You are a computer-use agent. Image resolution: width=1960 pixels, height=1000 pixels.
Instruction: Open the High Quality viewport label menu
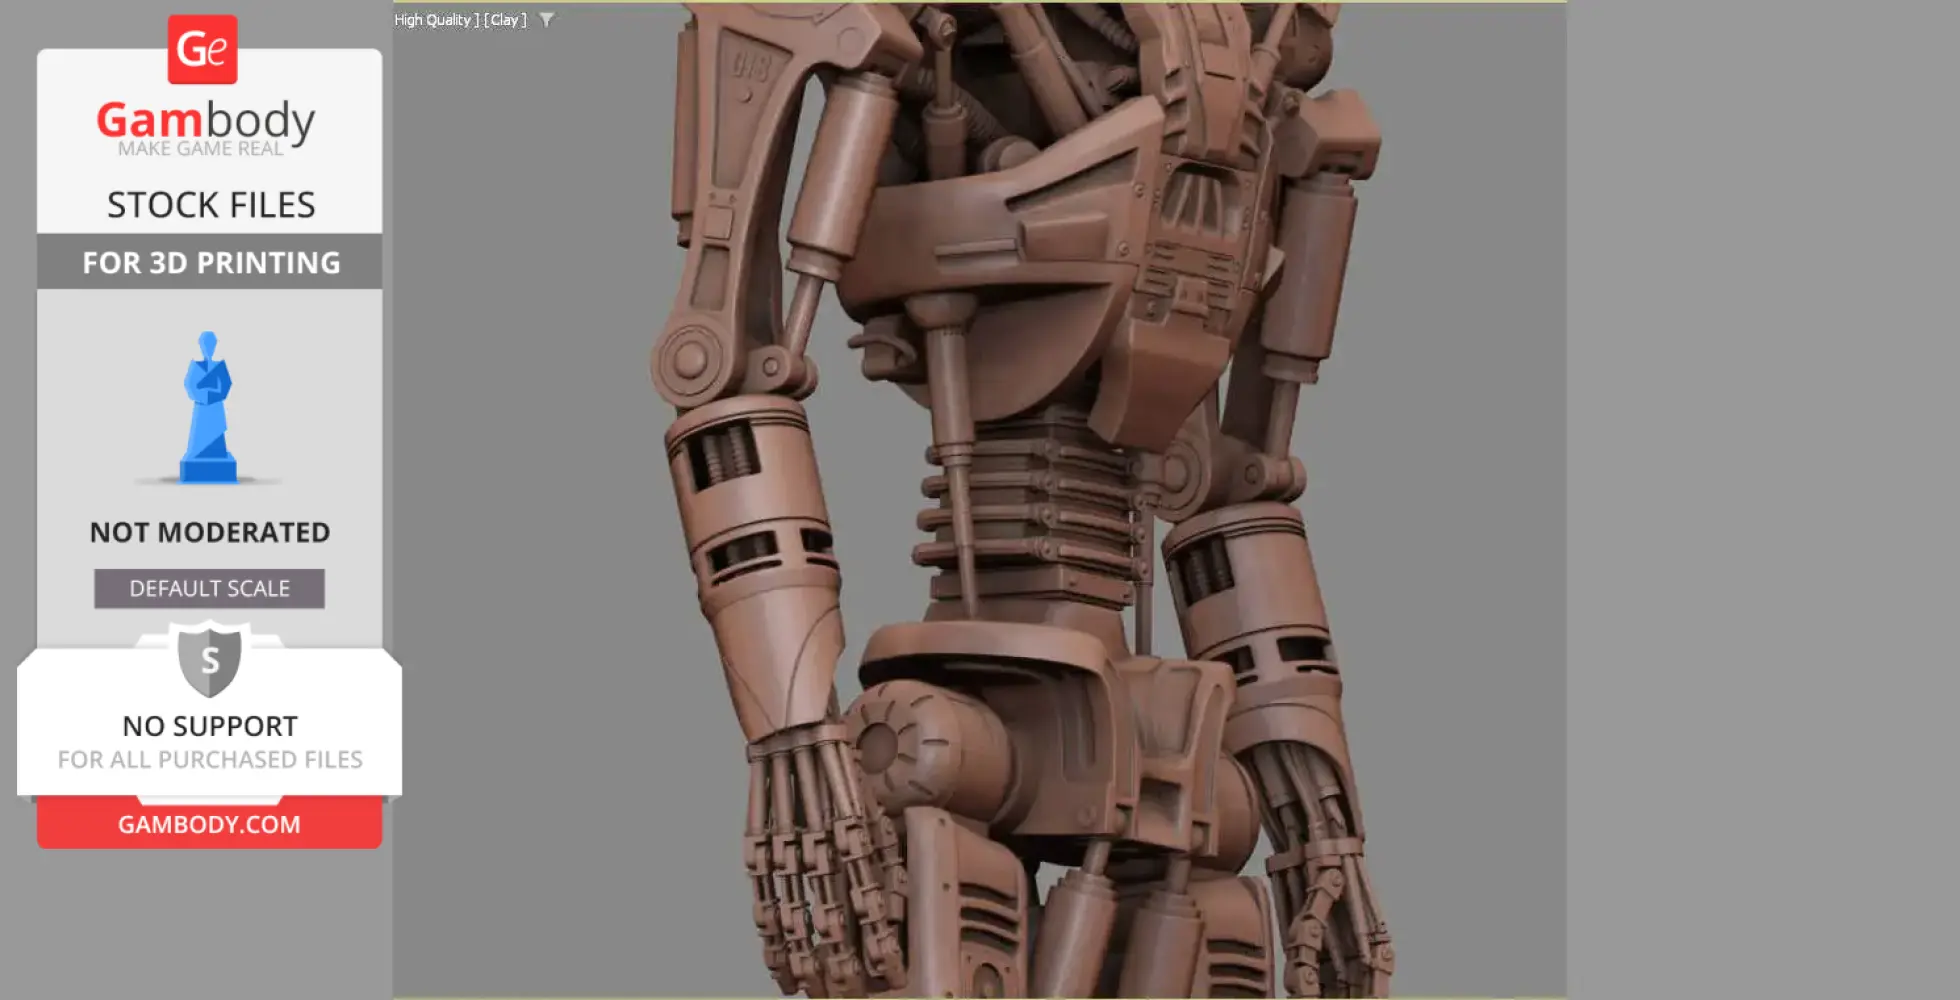pos(436,20)
